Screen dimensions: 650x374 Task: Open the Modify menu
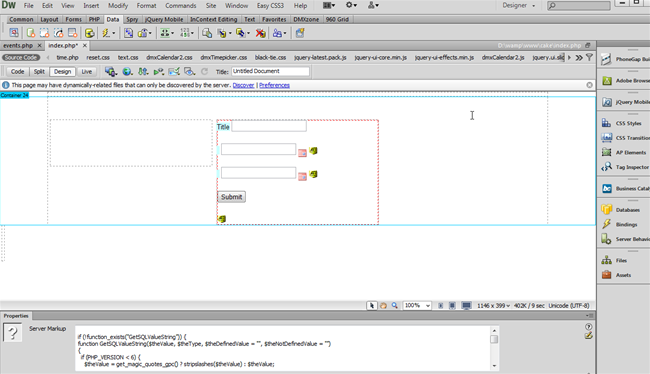pyautogui.click(x=118, y=6)
